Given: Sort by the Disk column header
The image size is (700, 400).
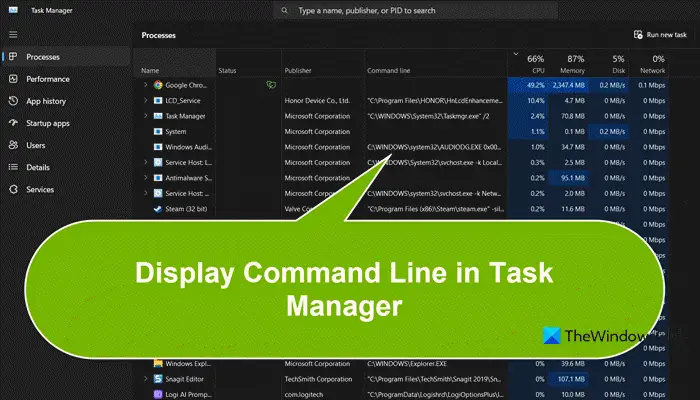Looking at the screenshot, I should [x=608, y=63].
